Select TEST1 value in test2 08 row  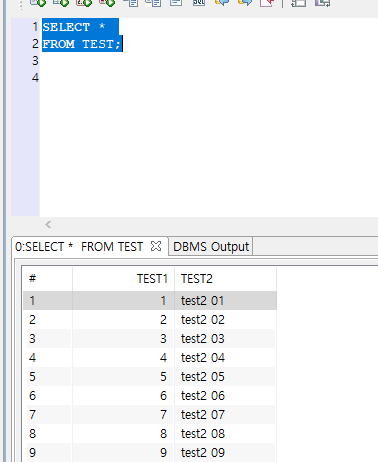coord(123,434)
